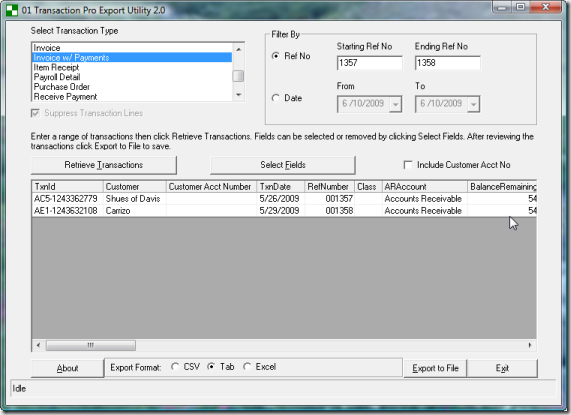The image size is (571, 415).
Task: Choose CSV export format
Action: (175, 367)
